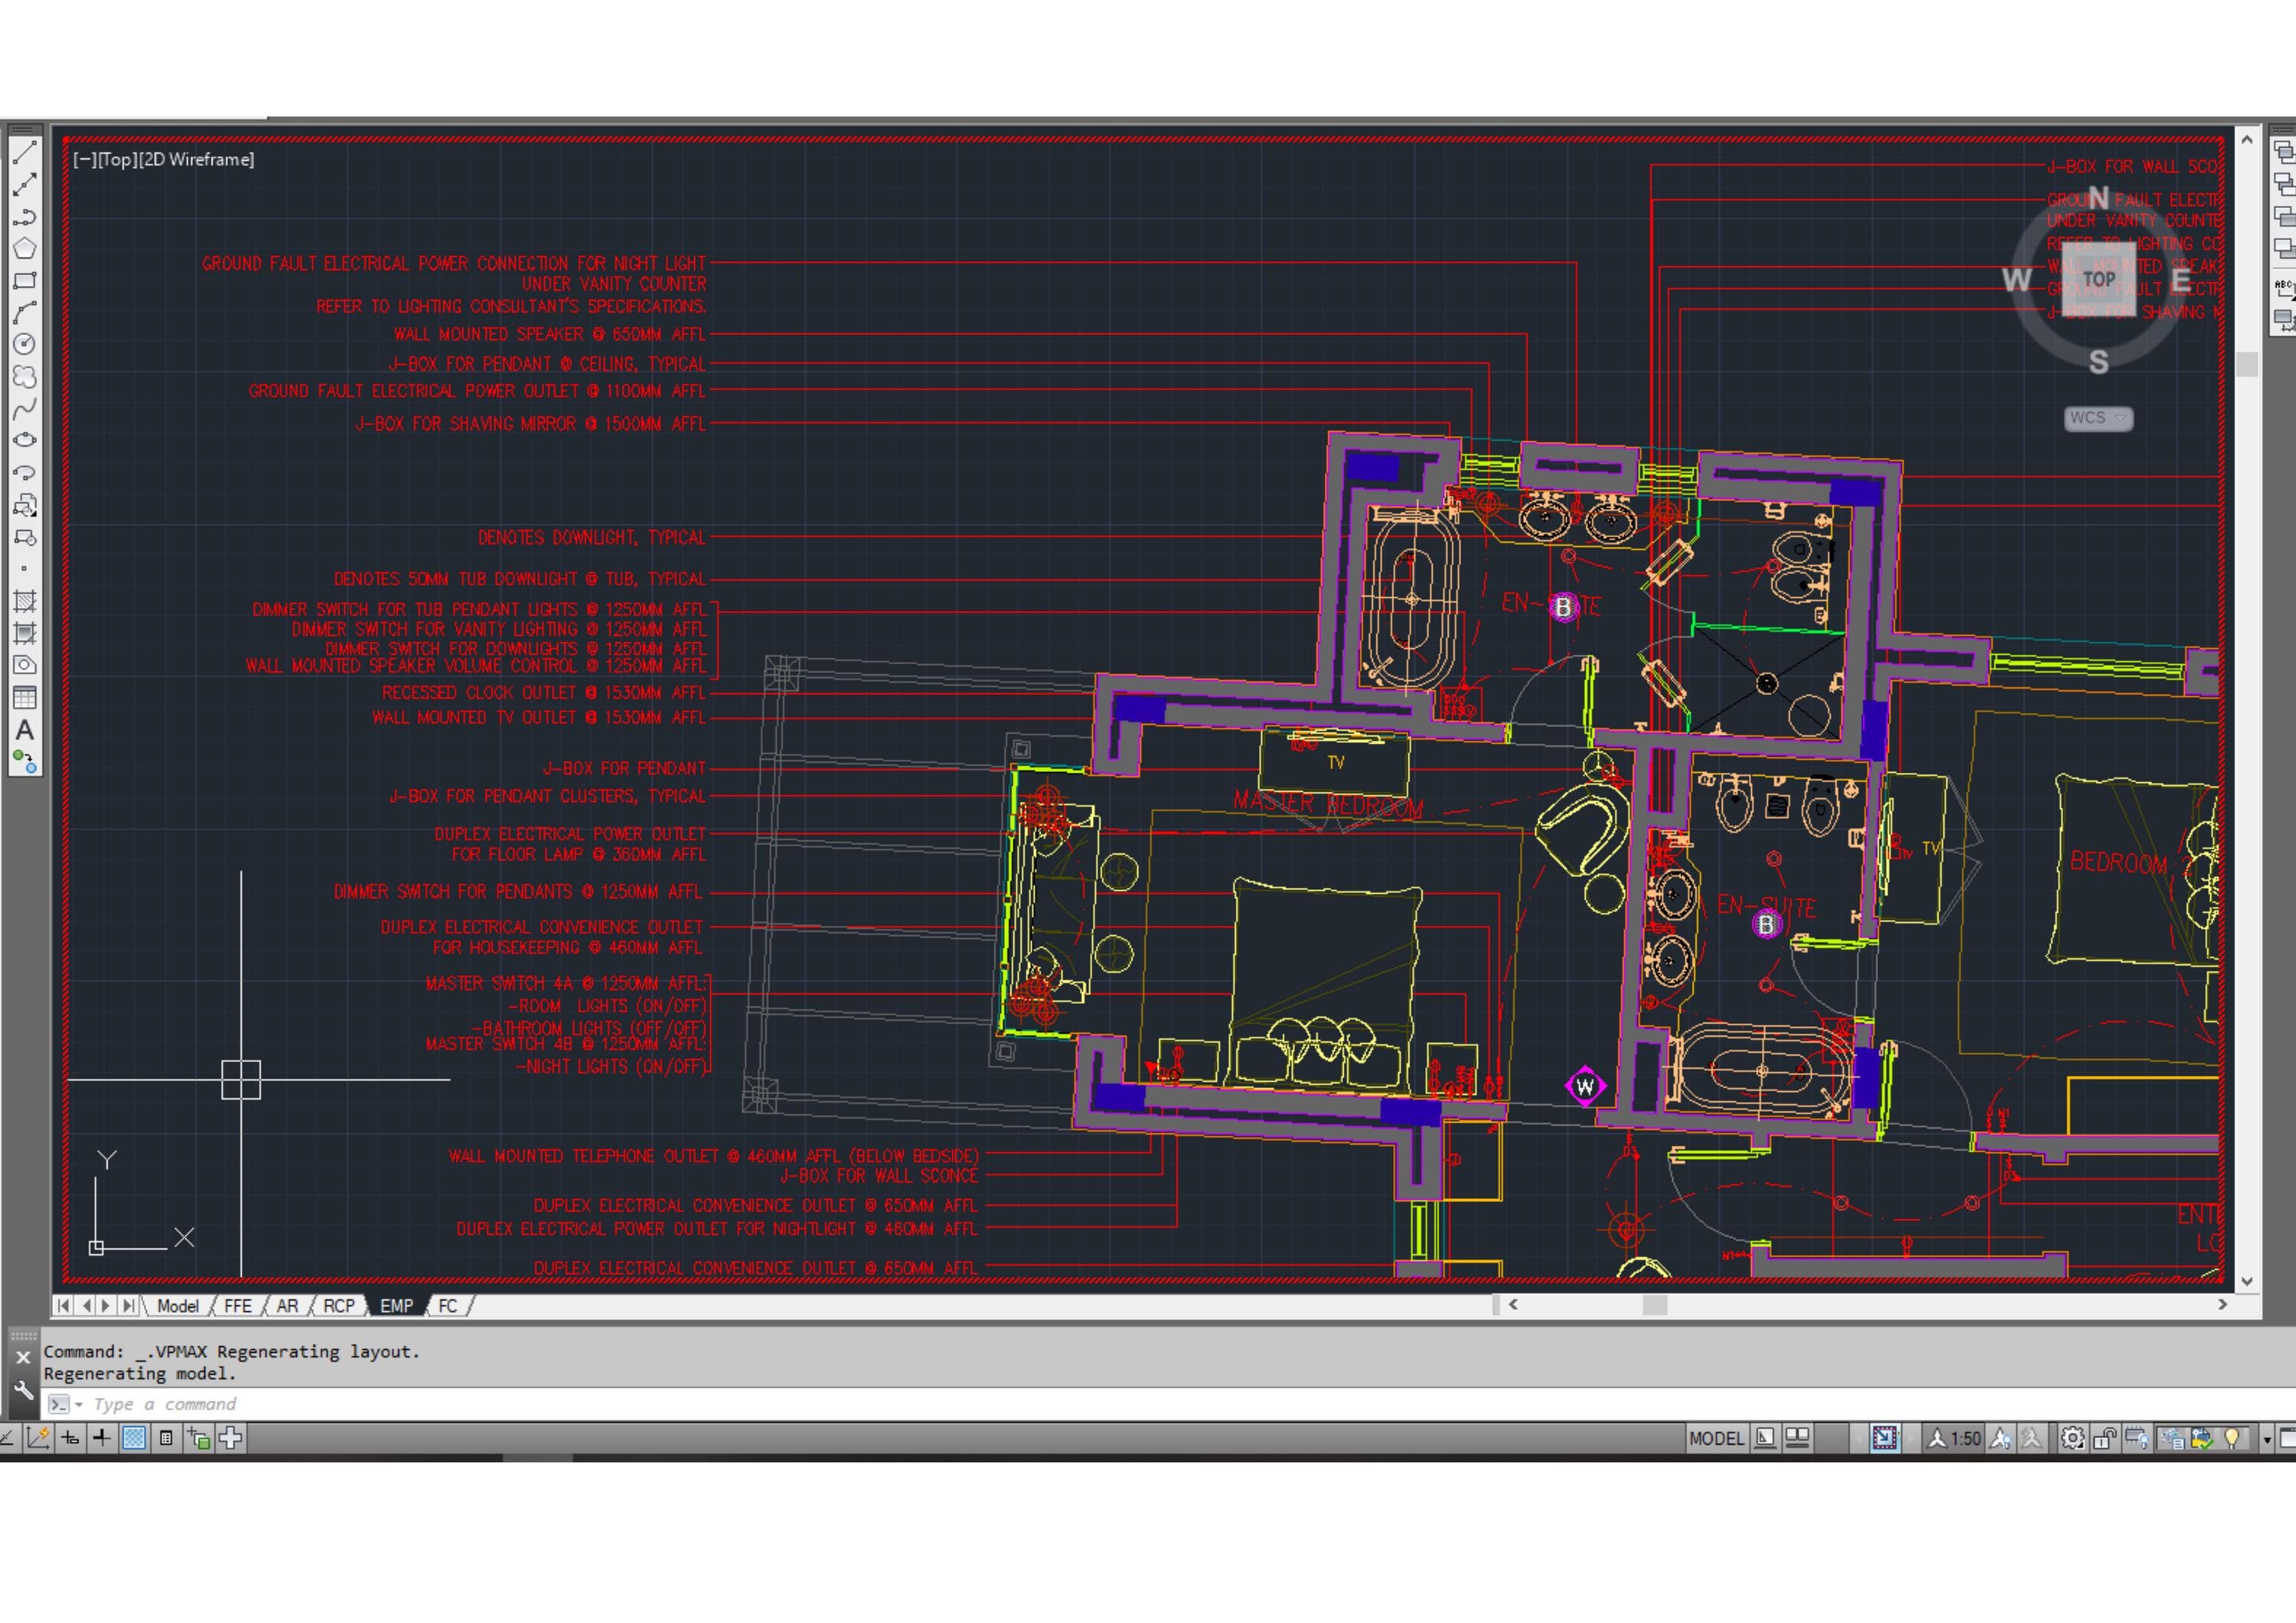Switch to the RCP layout tab
Screen dimensions: 2296x1623
339,1306
